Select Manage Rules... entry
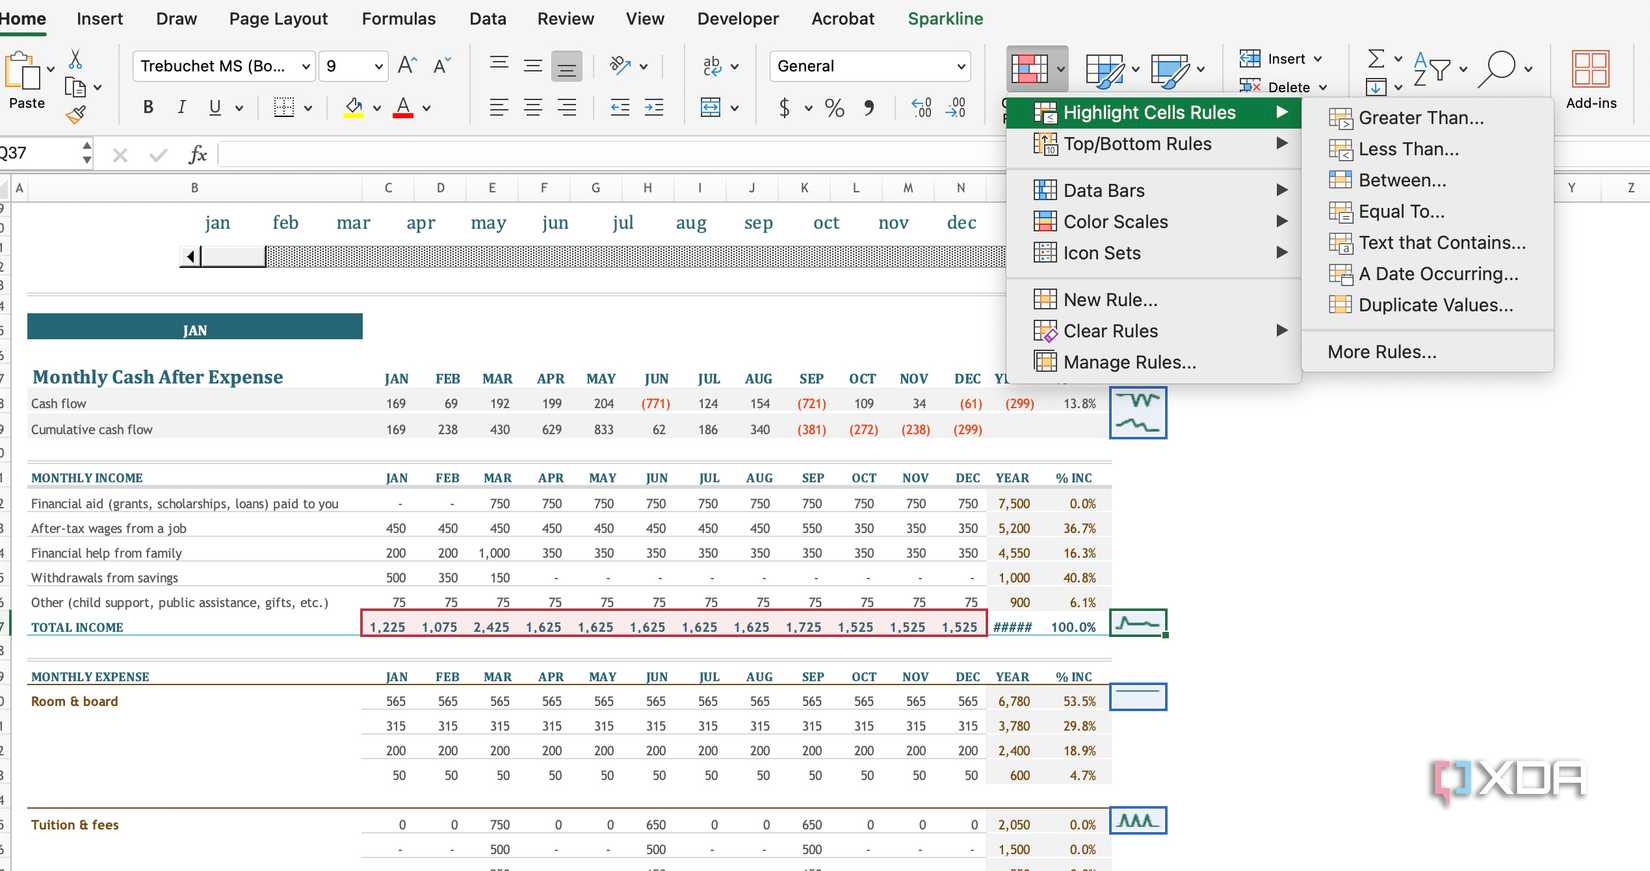 (1153, 362)
